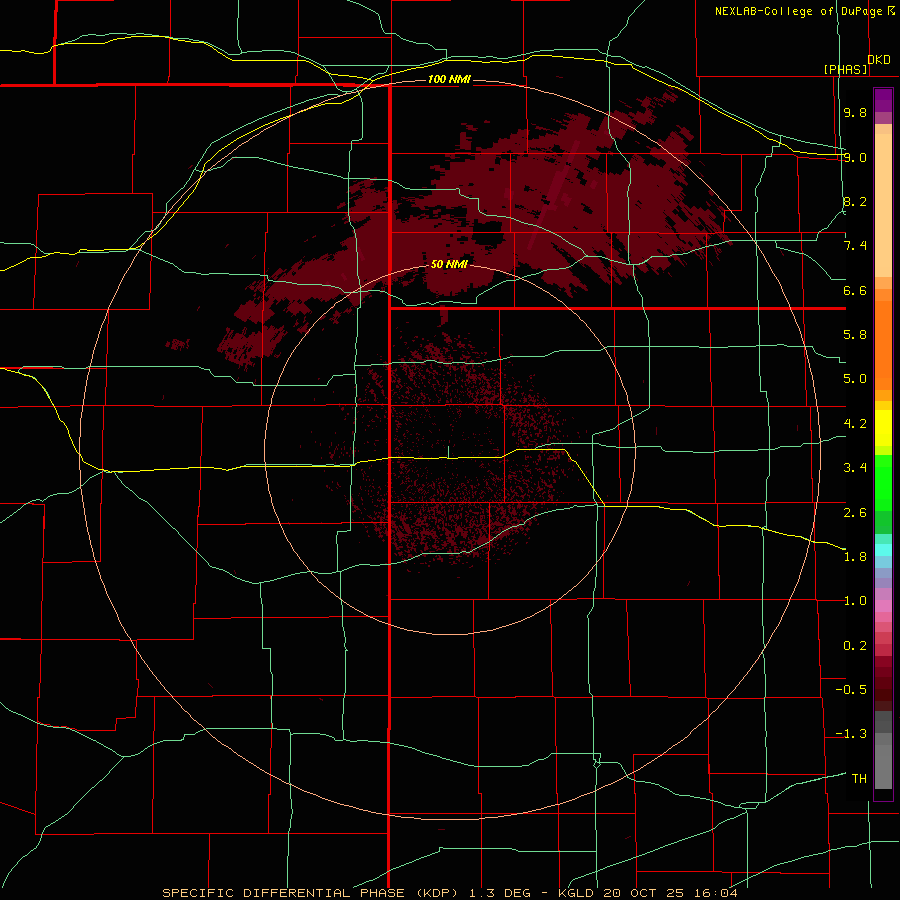Select the 6.6 scale label
Viewport: 900px width, 900px height.
[855, 290]
